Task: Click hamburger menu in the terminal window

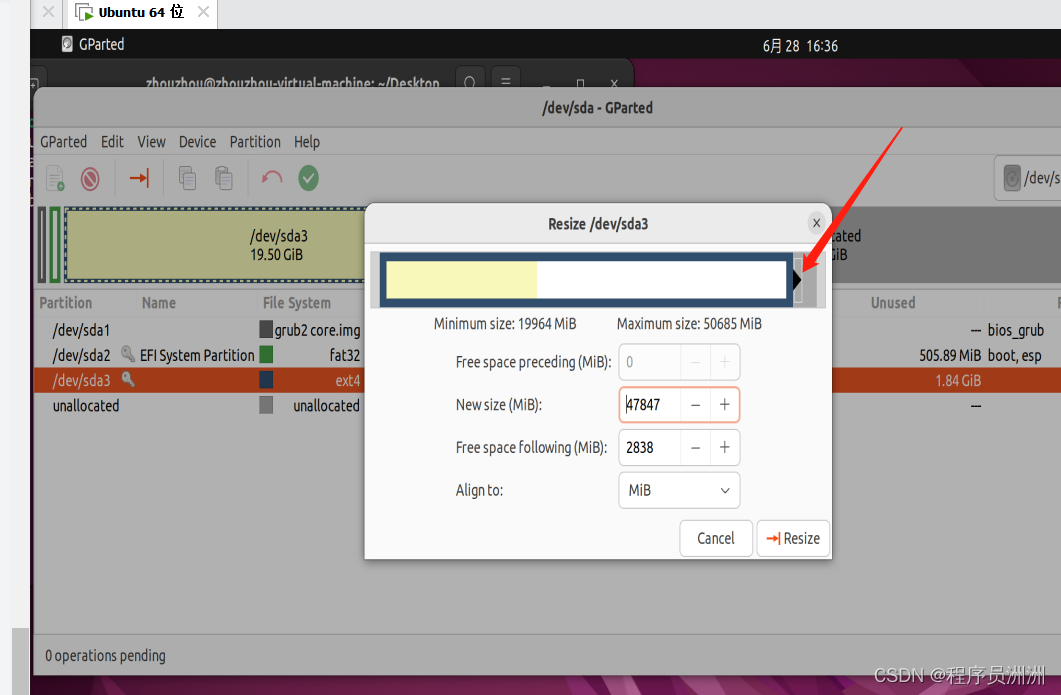Action: click(505, 80)
